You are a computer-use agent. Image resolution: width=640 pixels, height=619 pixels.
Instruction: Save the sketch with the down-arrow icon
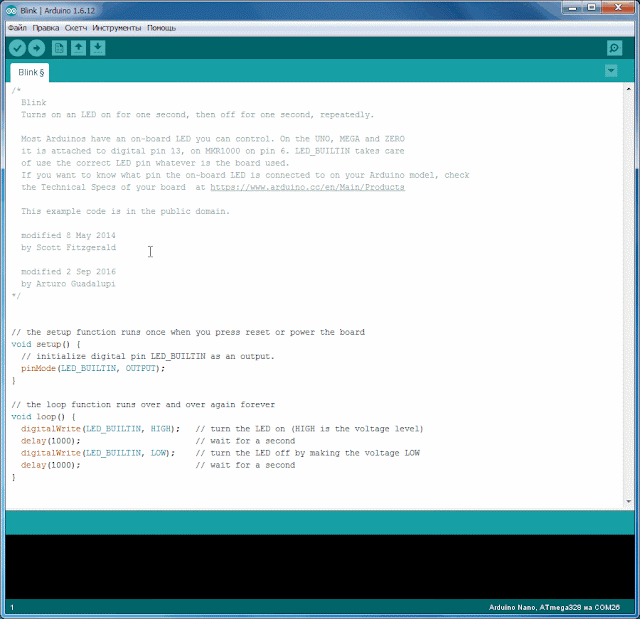[x=98, y=48]
